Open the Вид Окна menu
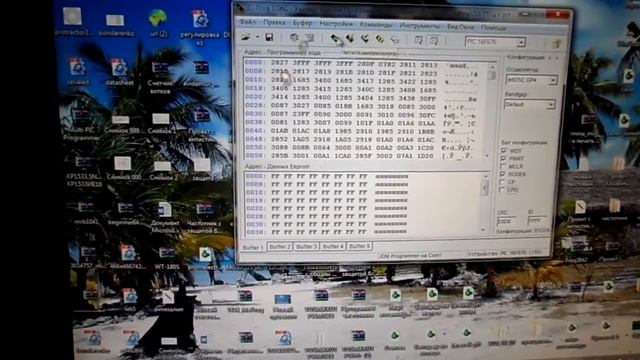This screenshot has width=640, height=360. 460,27
